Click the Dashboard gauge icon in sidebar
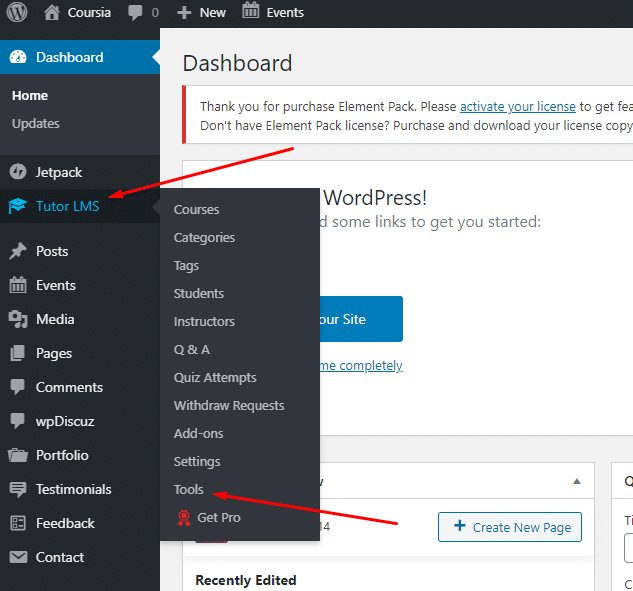 pyautogui.click(x=18, y=57)
